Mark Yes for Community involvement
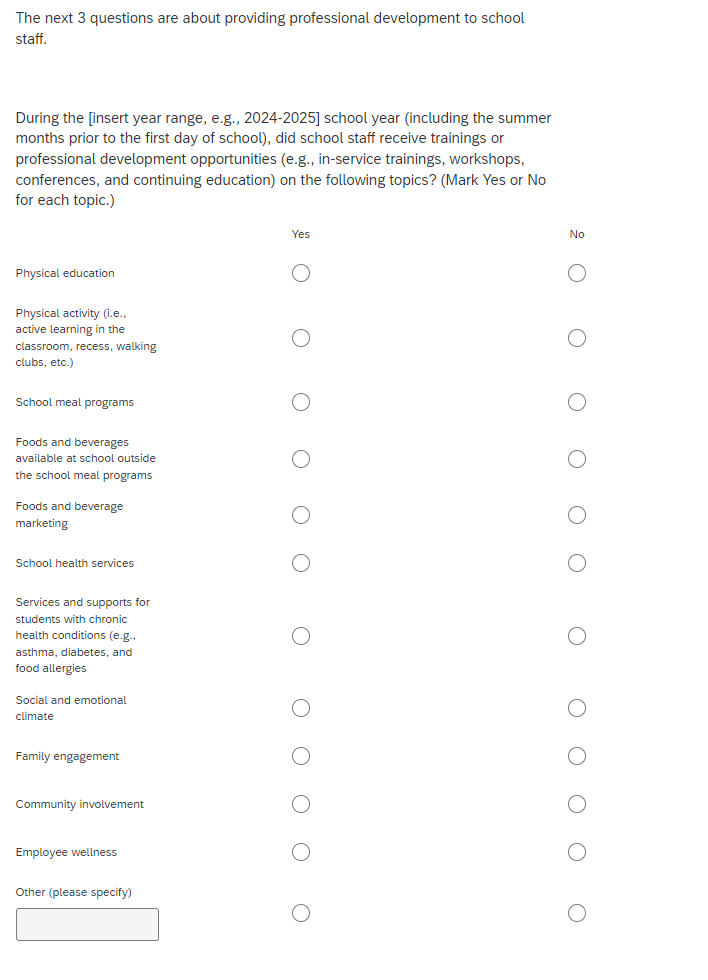708x980 pixels. tap(301, 804)
